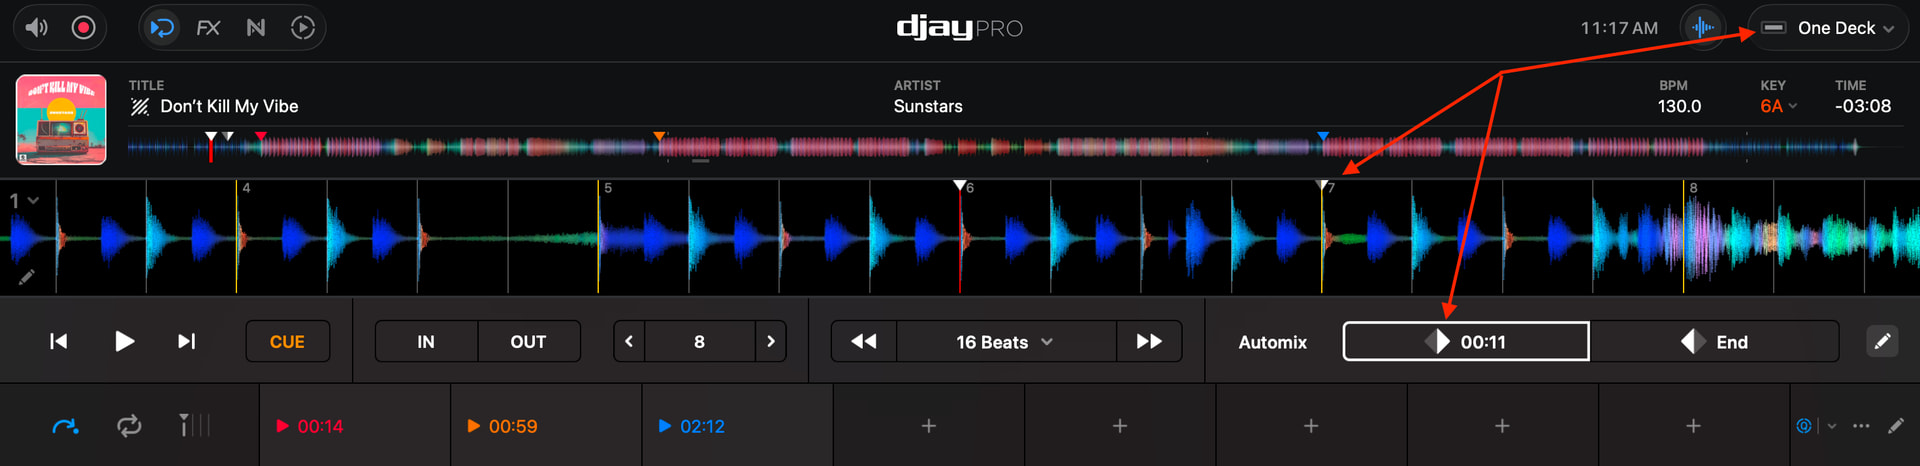
Task: Open the Neural Mix panel
Action: (x=256, y=28)
